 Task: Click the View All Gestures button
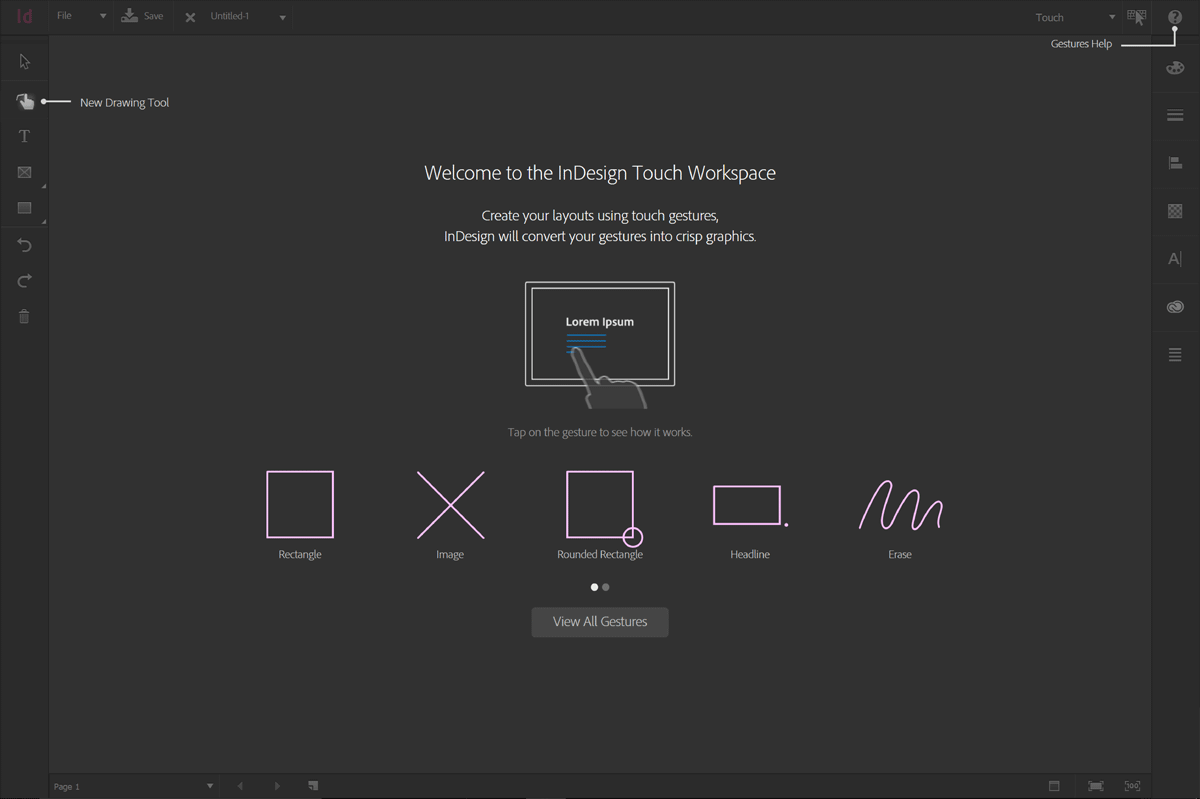[x=600, y=622]
